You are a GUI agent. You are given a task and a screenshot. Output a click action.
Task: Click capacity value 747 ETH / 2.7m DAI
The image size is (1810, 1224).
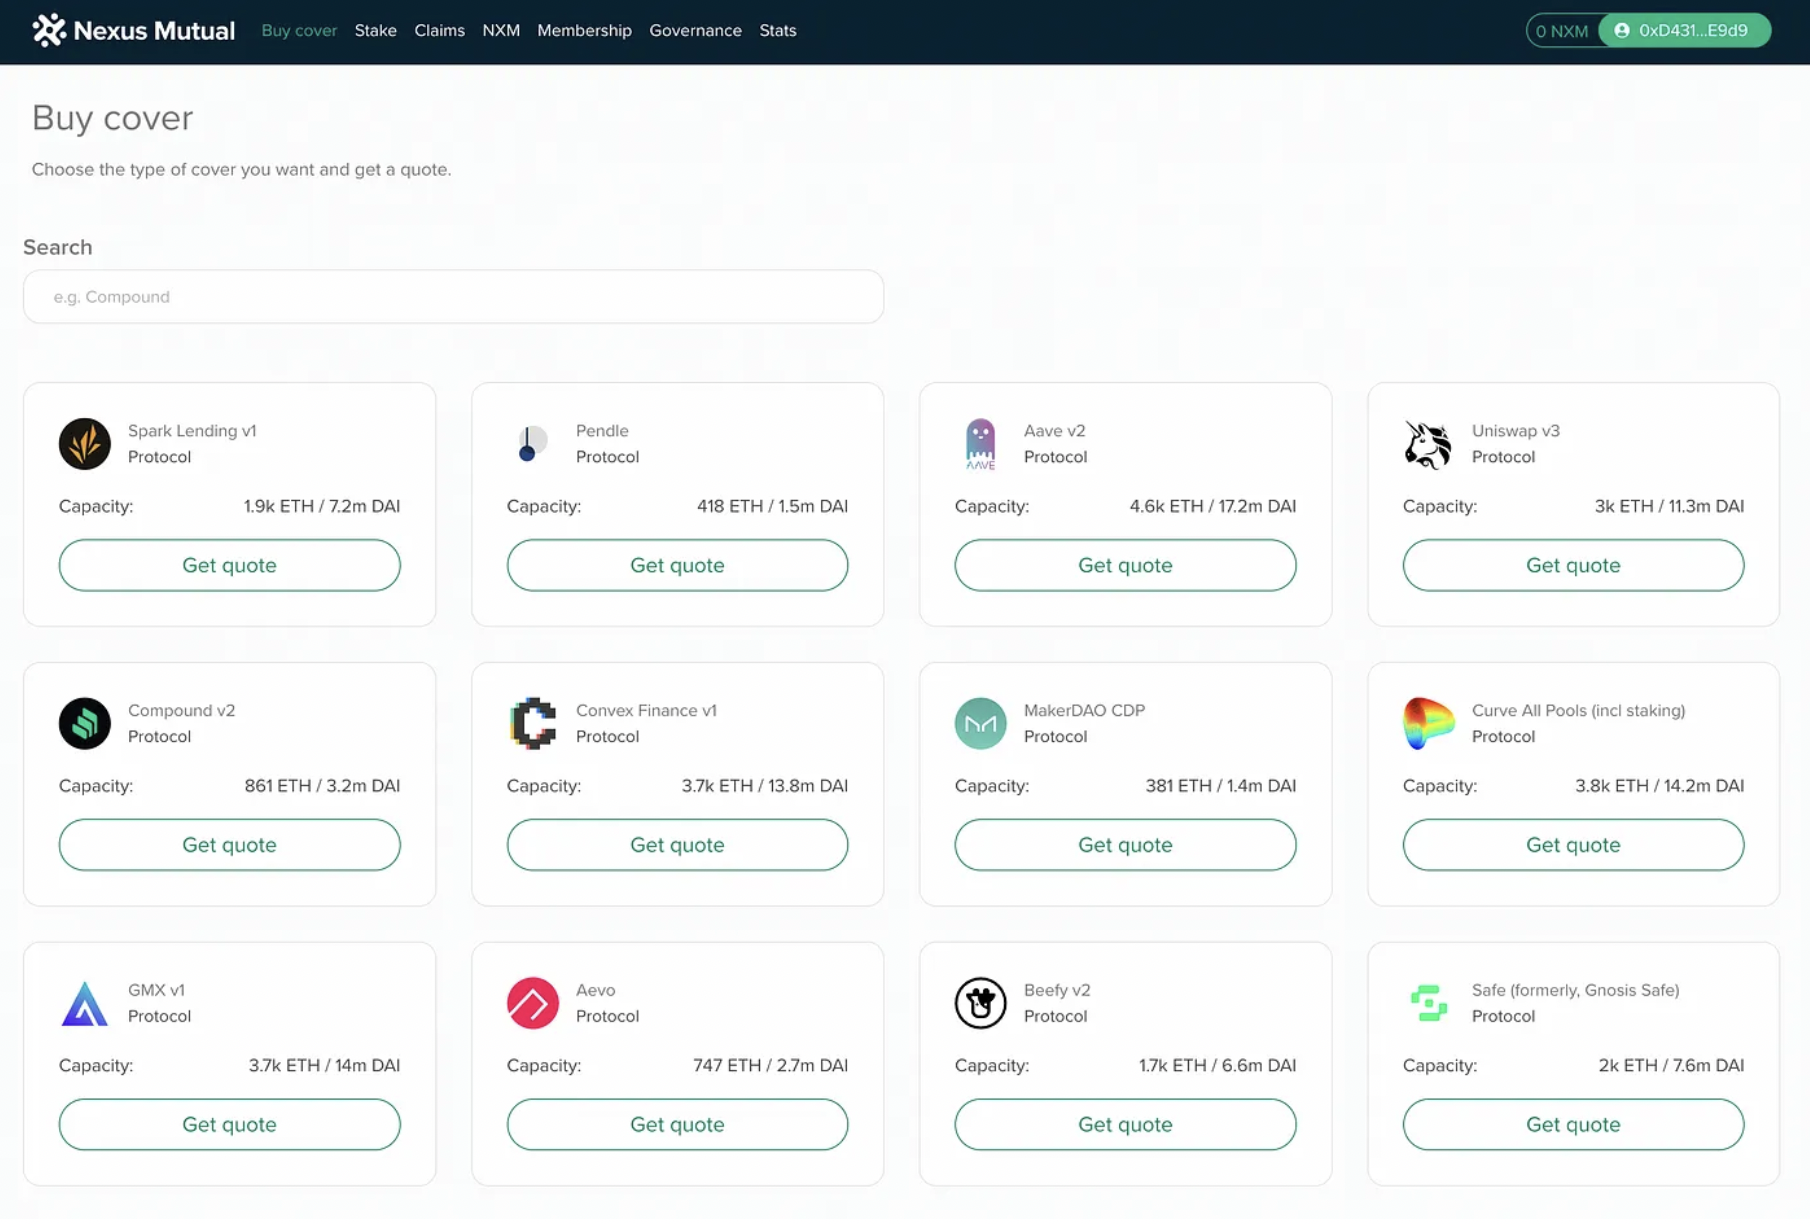(x=770, y=1065)
